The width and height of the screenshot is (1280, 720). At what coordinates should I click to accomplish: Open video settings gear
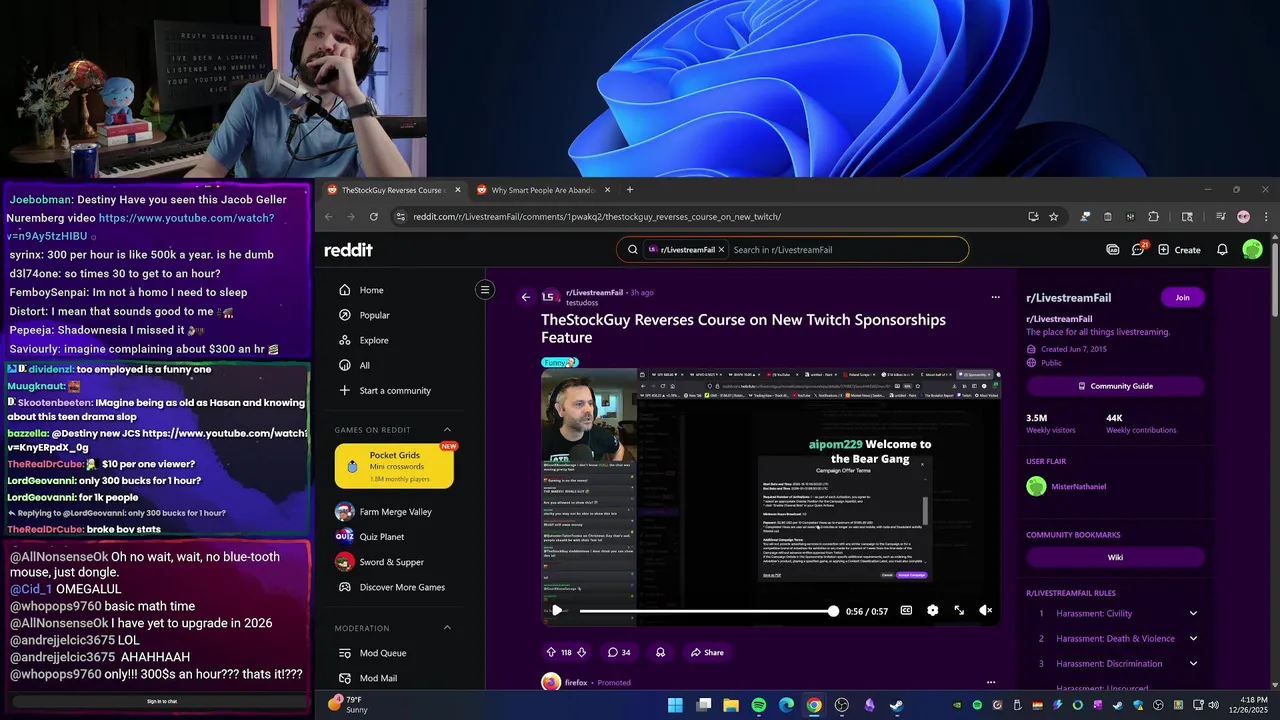point(933,611)
